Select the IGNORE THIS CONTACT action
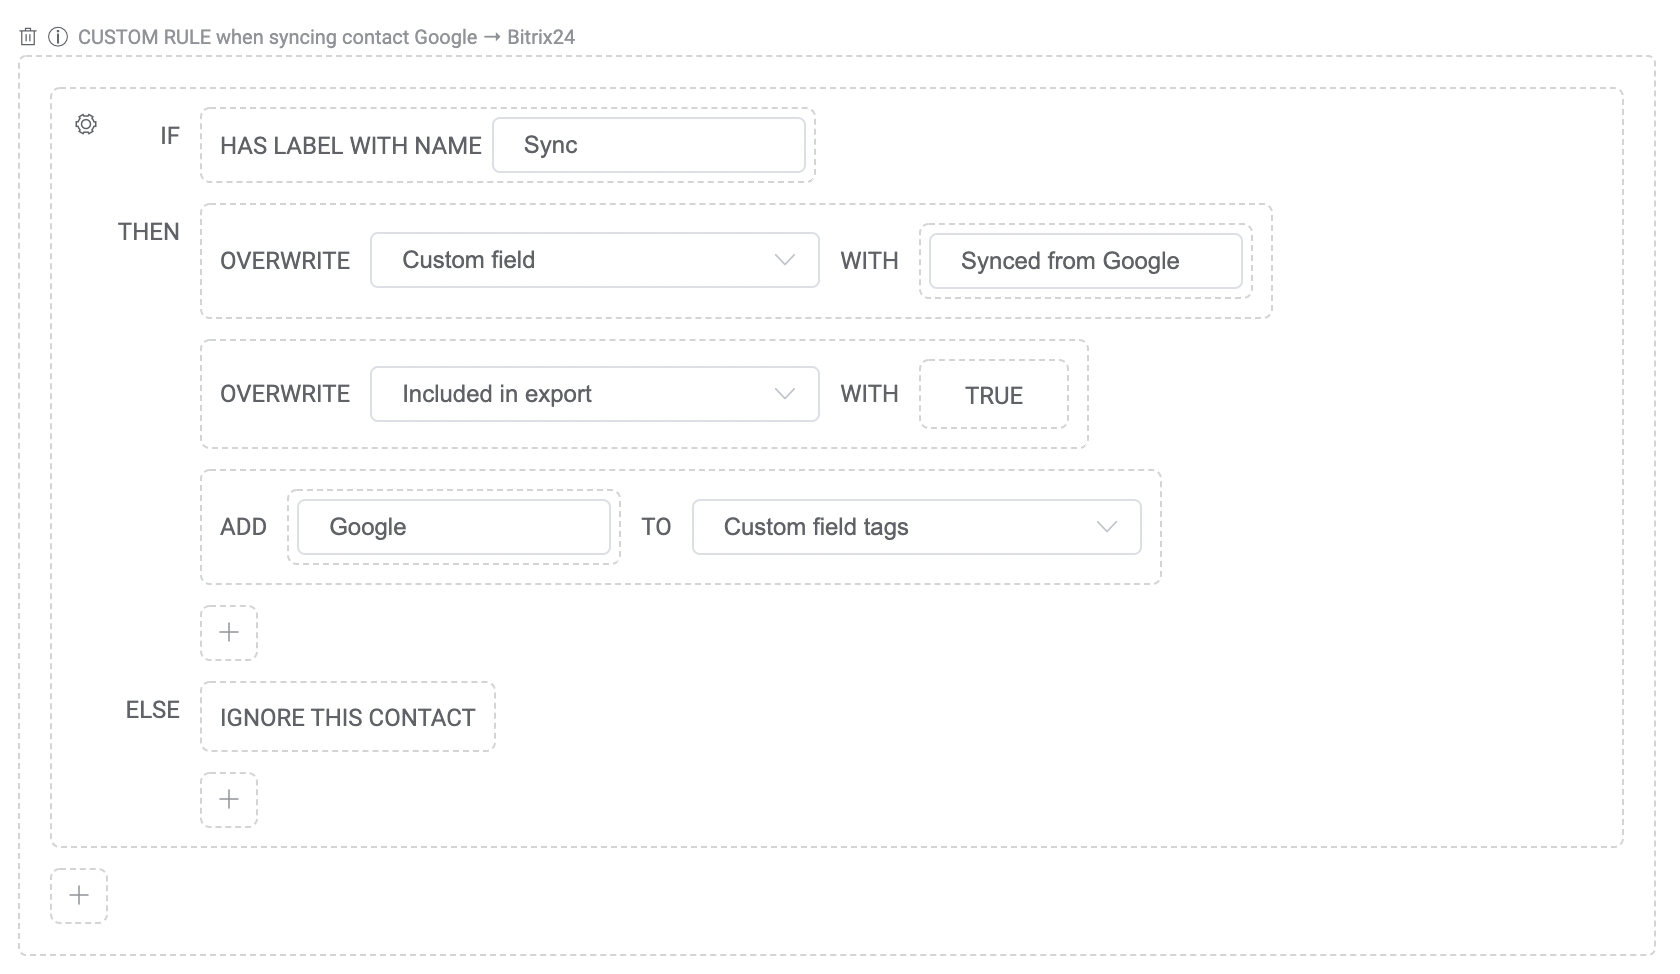This screenshot has height=974, width=1680. point(347,717)
